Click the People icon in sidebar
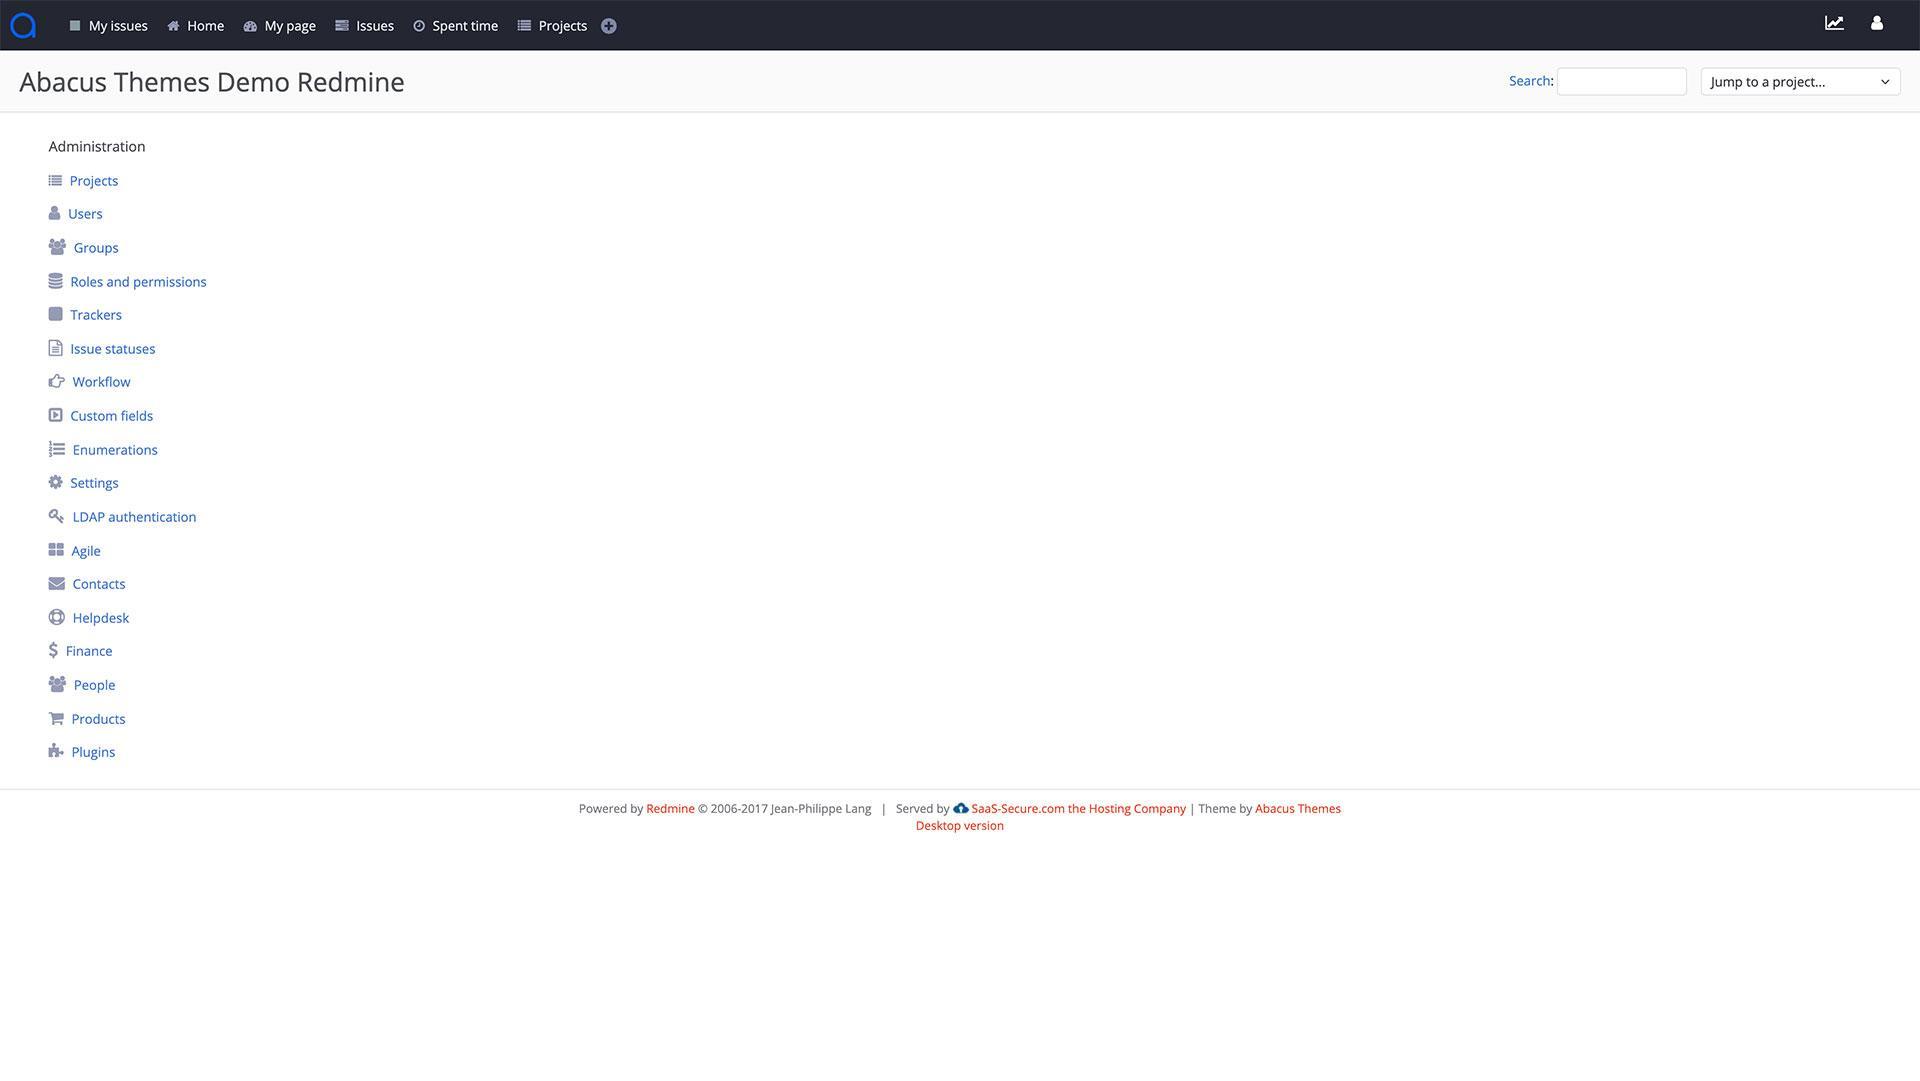 [x=55, y=684]
